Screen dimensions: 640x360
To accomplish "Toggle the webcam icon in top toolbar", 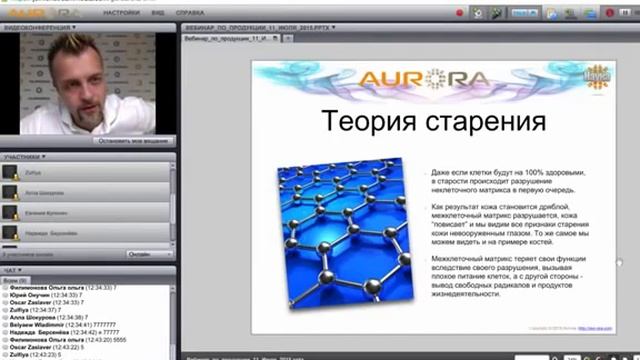I will [478, 13].
